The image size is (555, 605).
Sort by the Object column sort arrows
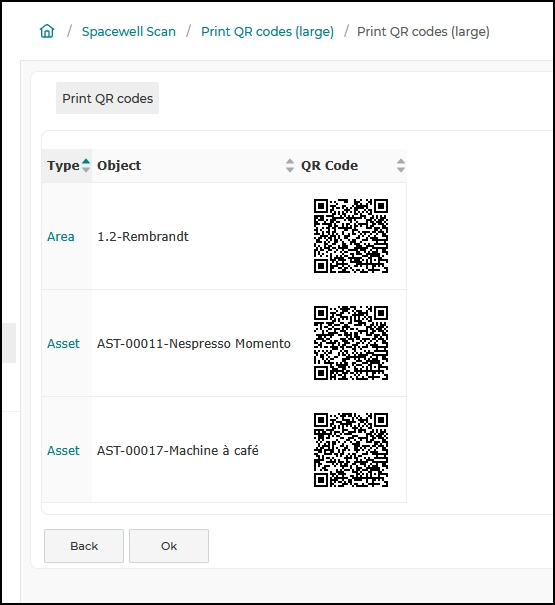tap(290, 166)
